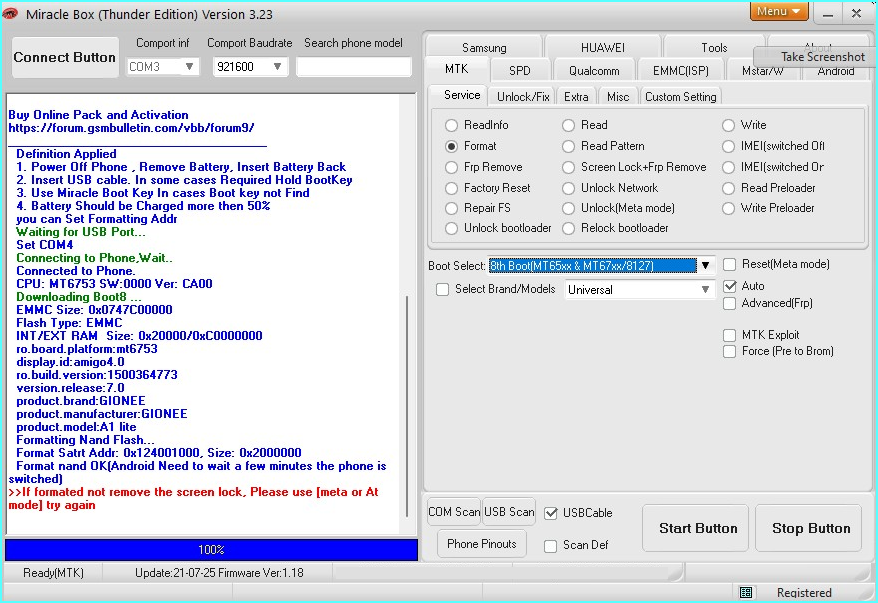This screenshot has height=603, width=878.
Task: Click the COM Scan button
Action: (x=454, y=512)
